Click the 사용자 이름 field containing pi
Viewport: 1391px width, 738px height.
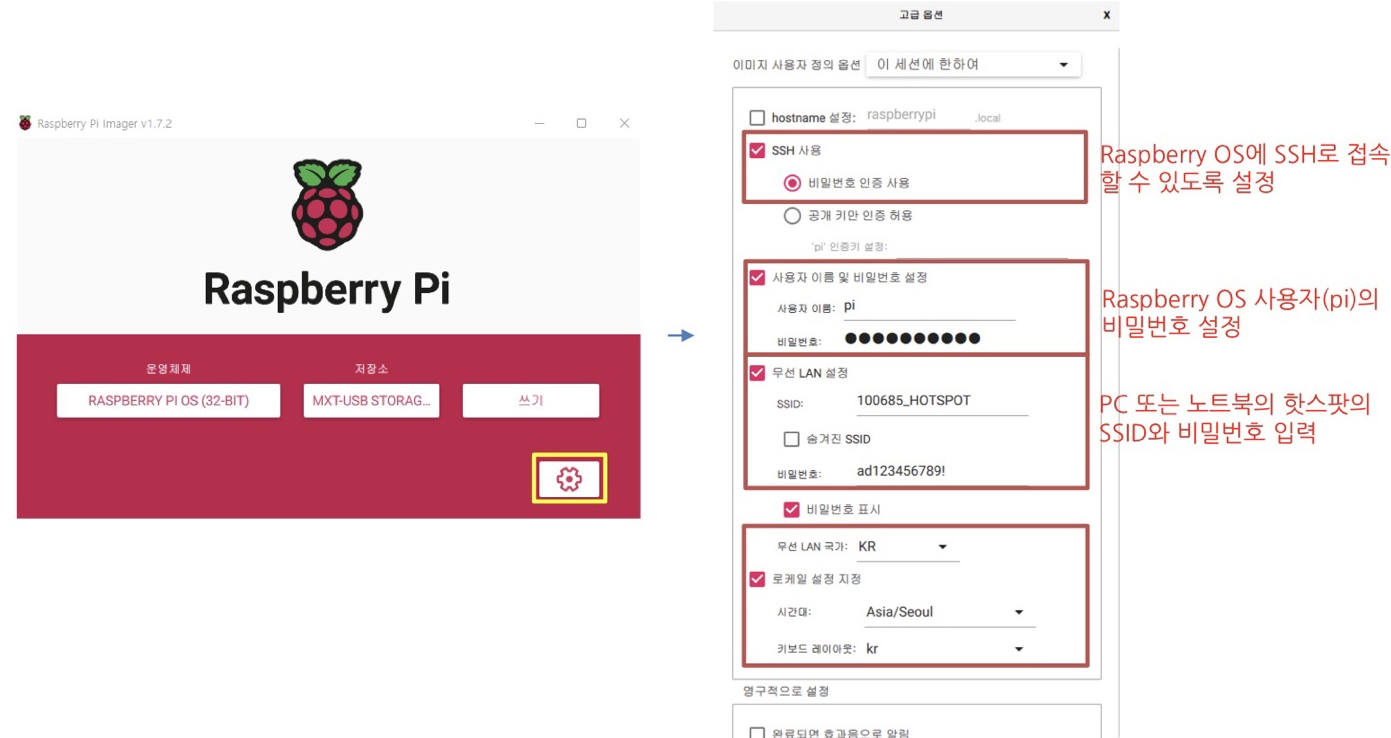(x=927, y=307)
